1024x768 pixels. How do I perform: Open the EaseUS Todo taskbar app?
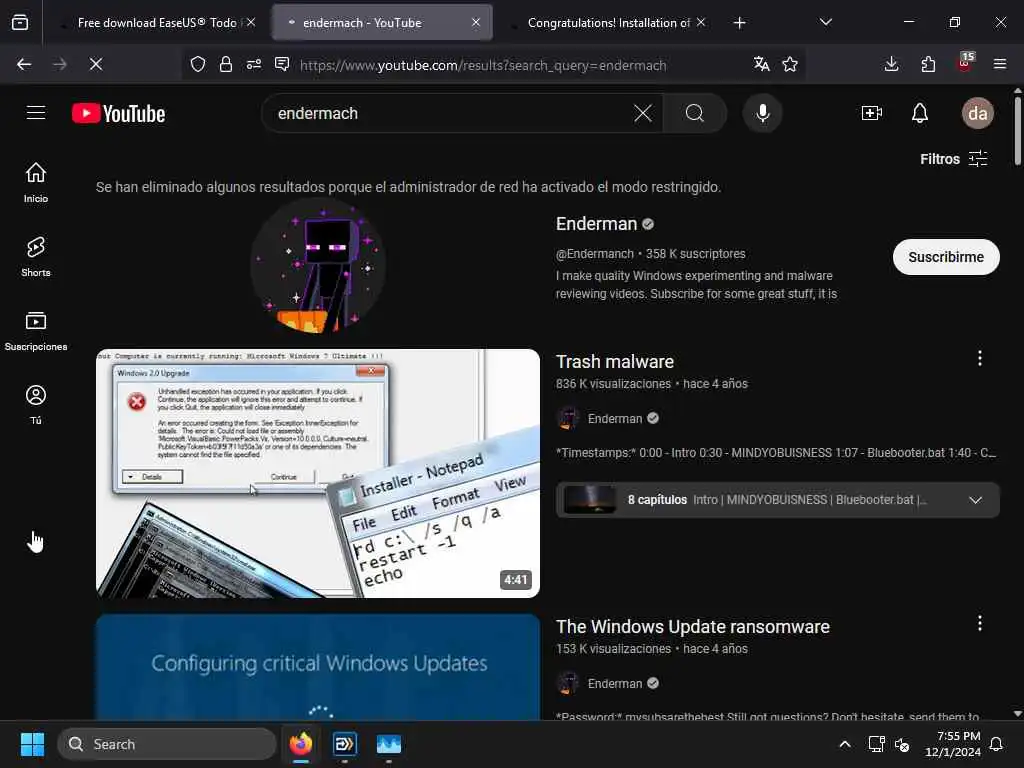click(x=345, y=744)
